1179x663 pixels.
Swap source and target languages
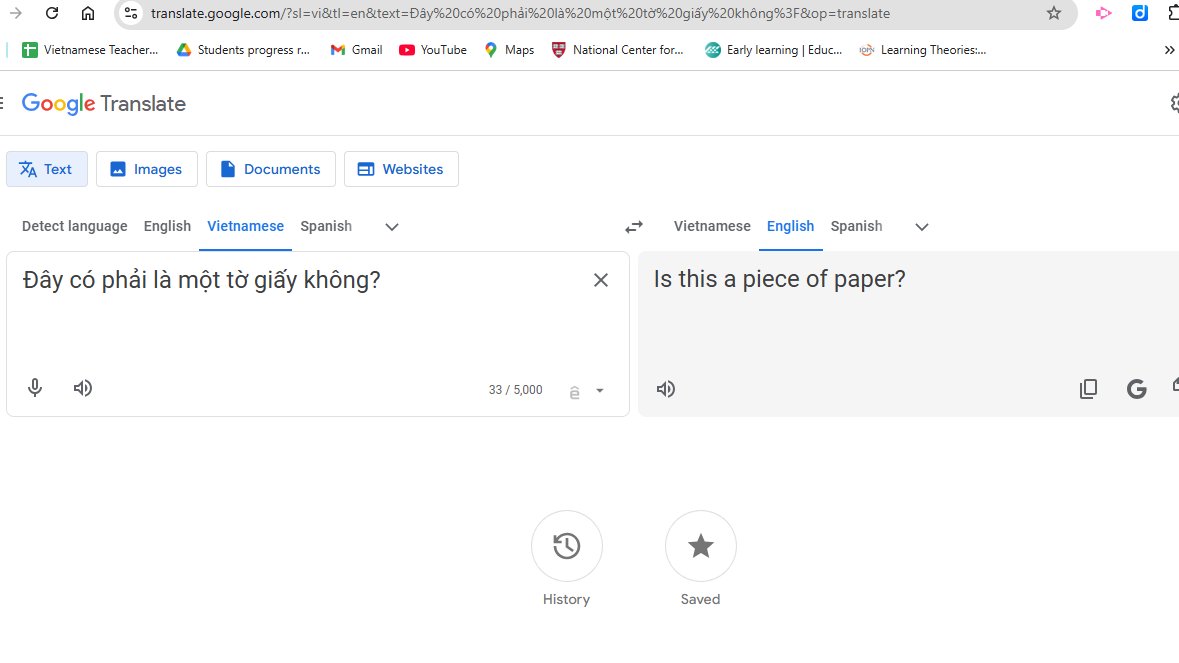click(x=634, y=227)
